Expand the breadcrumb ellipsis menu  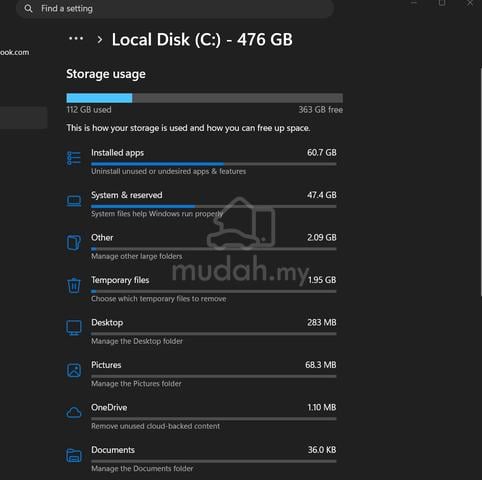tap(76, 39)
